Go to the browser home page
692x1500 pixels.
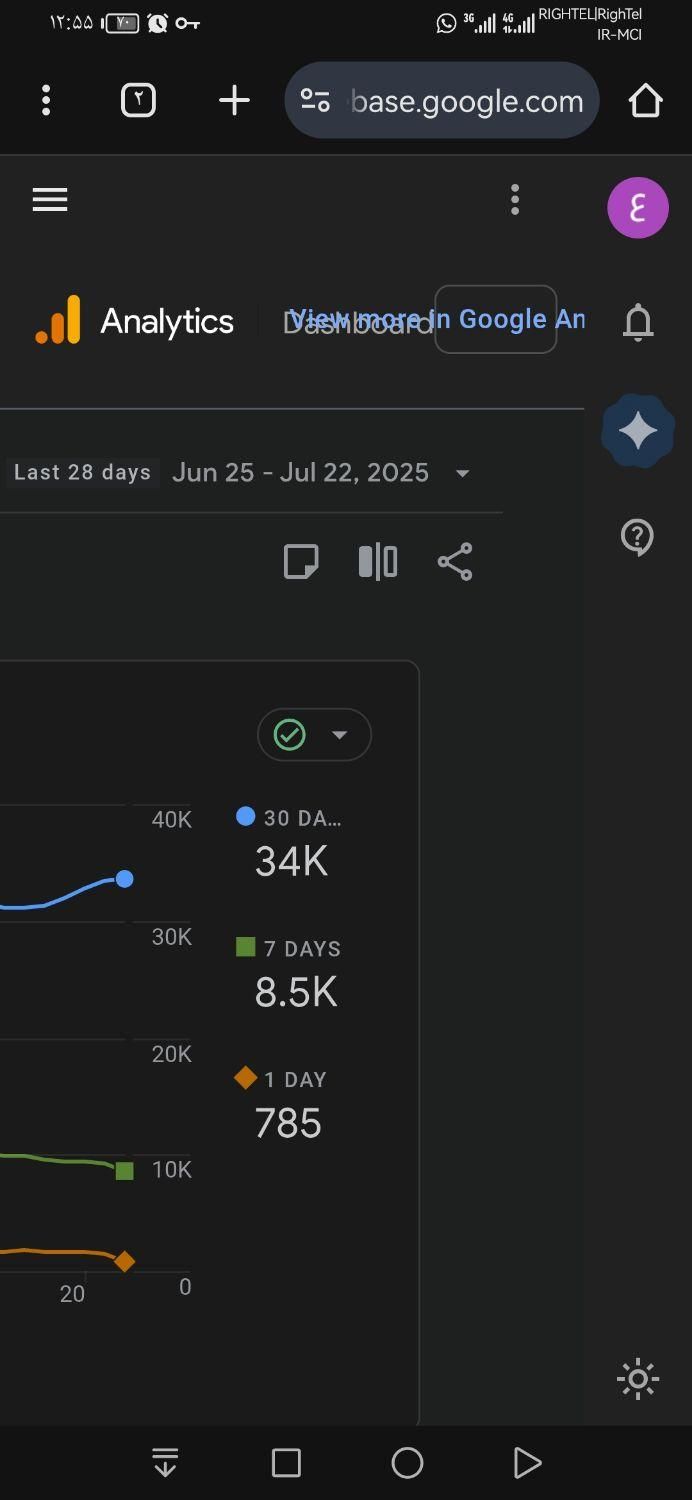click(x=645, y=100)
